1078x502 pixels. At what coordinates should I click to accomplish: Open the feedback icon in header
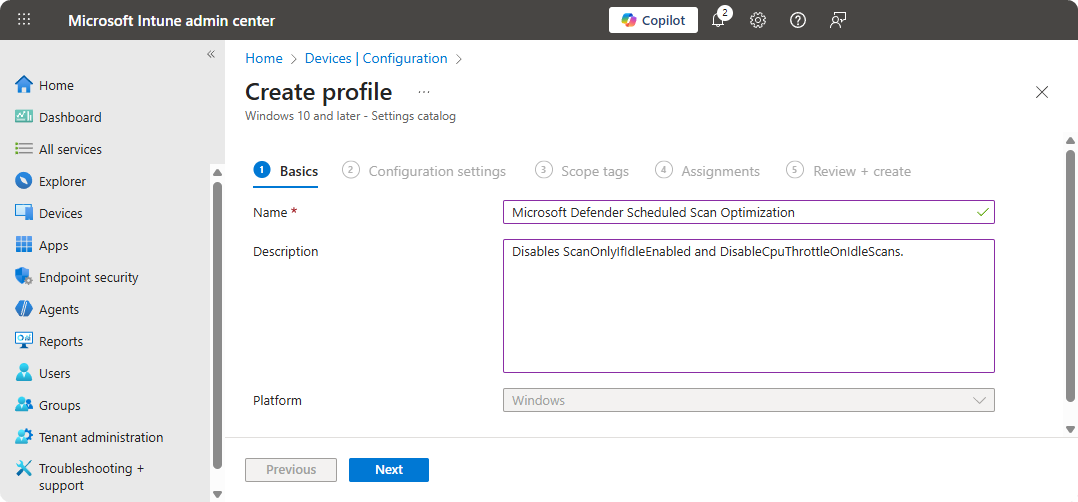click(x=838, y=20)
